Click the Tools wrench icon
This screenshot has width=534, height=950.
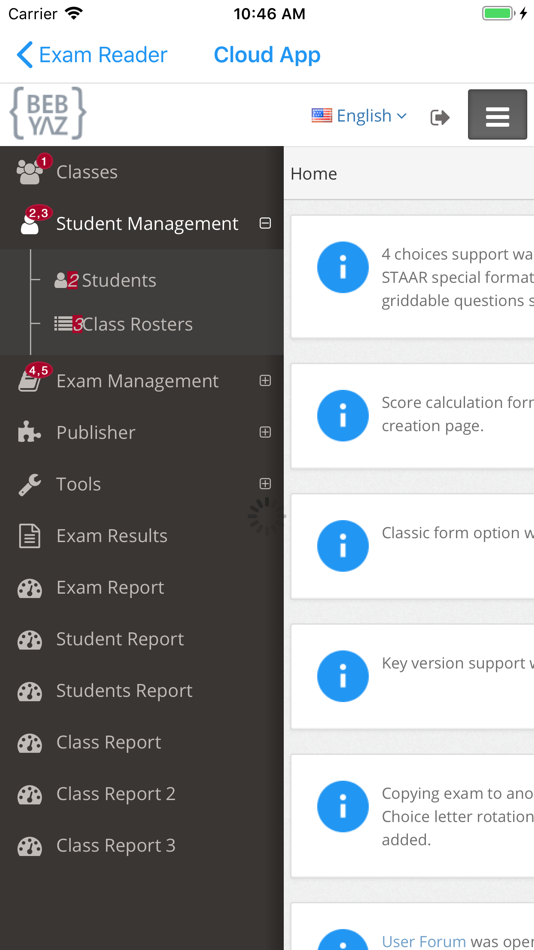(30, 484)
